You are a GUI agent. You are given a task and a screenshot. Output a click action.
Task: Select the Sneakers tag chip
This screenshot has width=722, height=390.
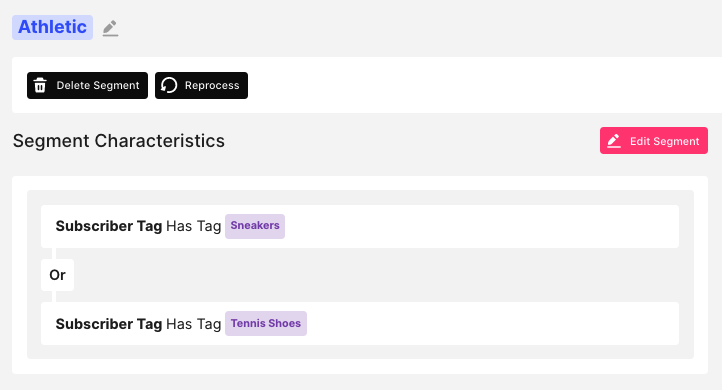click(x=255, y=226)
